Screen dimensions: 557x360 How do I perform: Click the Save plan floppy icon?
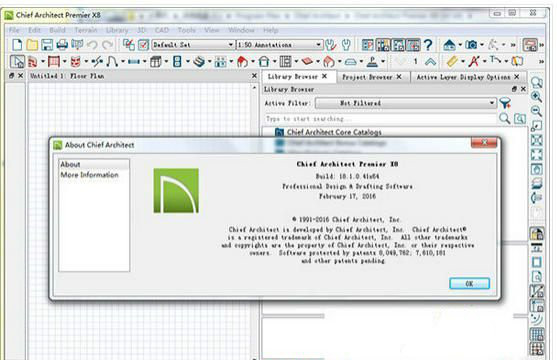(x=47, y=45)
